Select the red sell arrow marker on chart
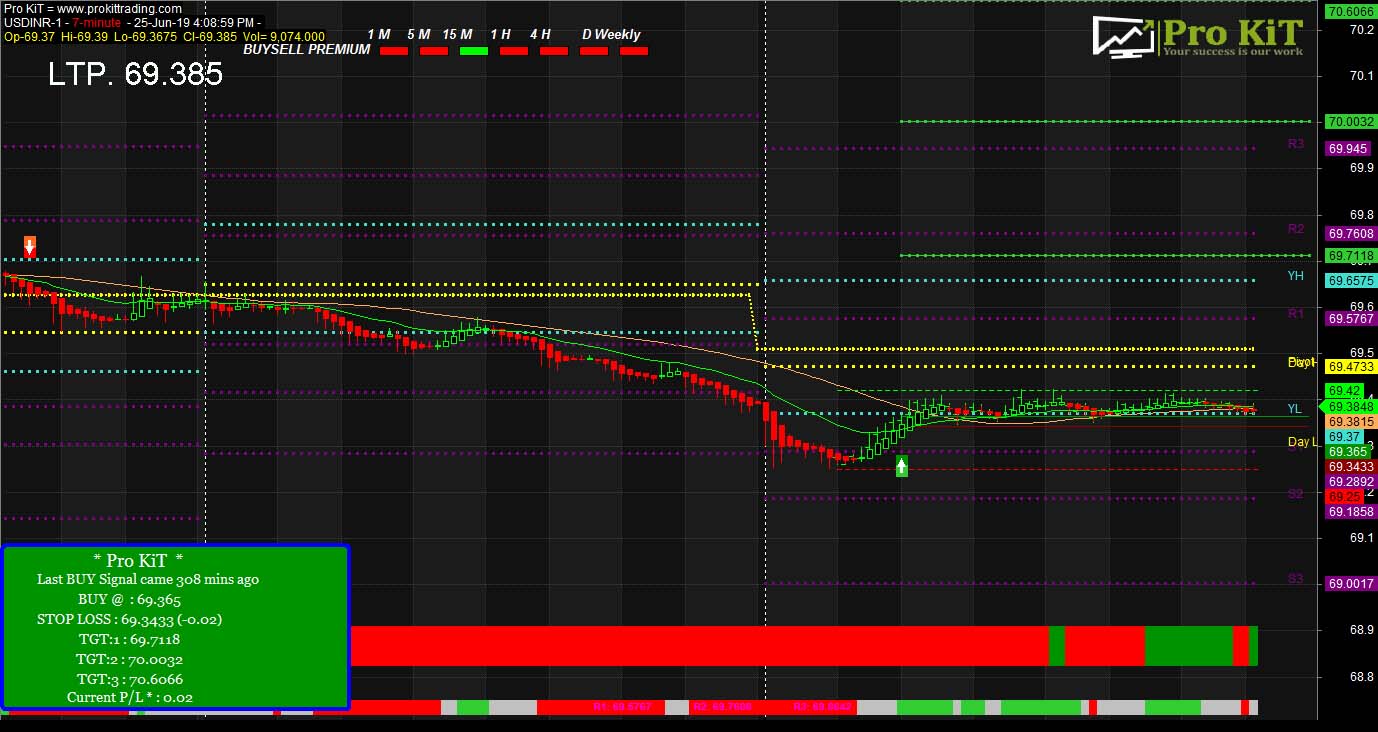Viewport: 1378px width, 732px height. click(29, 247)
